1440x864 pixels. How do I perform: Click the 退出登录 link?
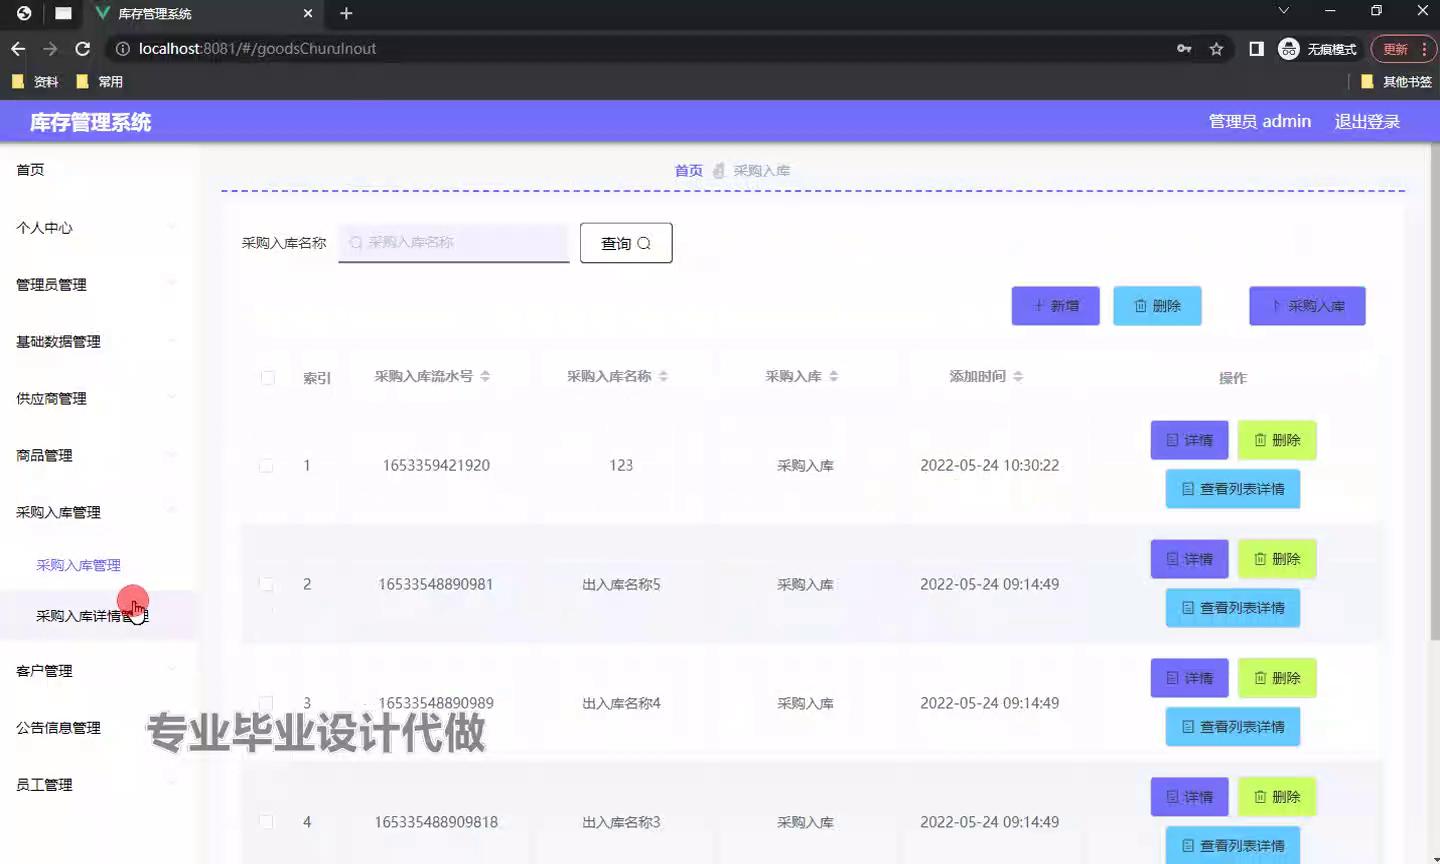[1367, 122]
